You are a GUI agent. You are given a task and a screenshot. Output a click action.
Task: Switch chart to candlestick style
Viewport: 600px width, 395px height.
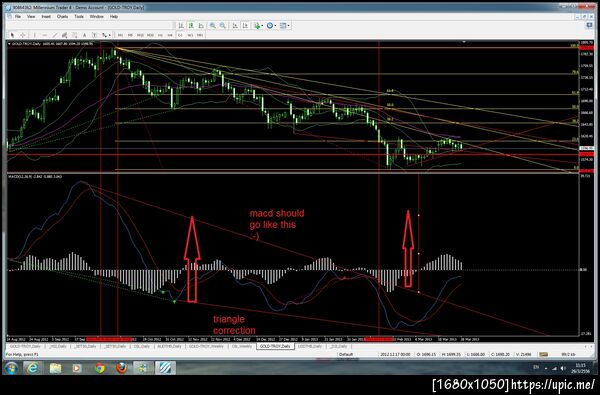click(191, 26)
